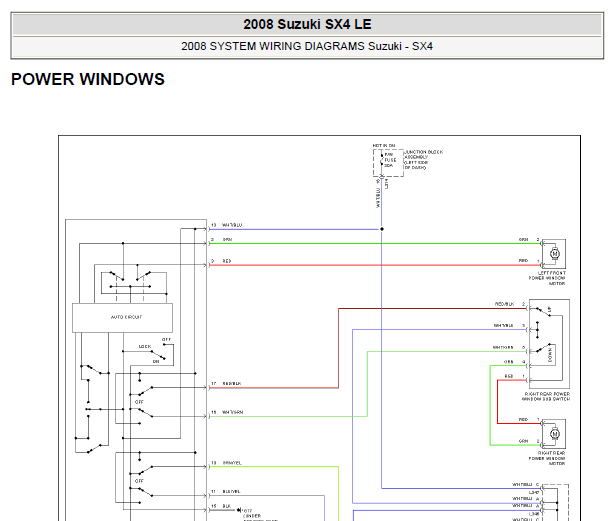Click the GRN pin 4 label at the sub switch
The image size is (609, 521).
[515, 362]
